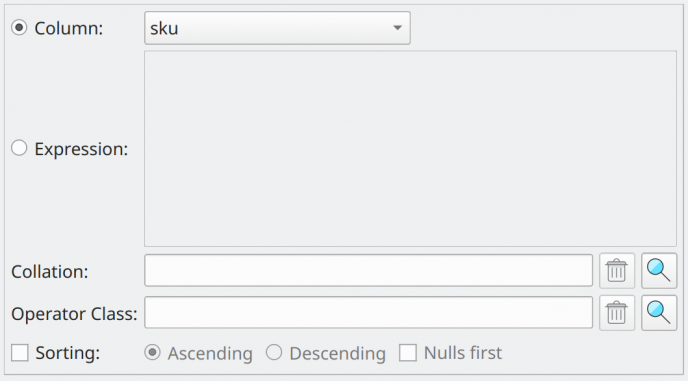The width and height of the screenshot is (688, 381).
Task: Choose the Ascending sort option
Action: pyautogui.click(x=152, y=352)
